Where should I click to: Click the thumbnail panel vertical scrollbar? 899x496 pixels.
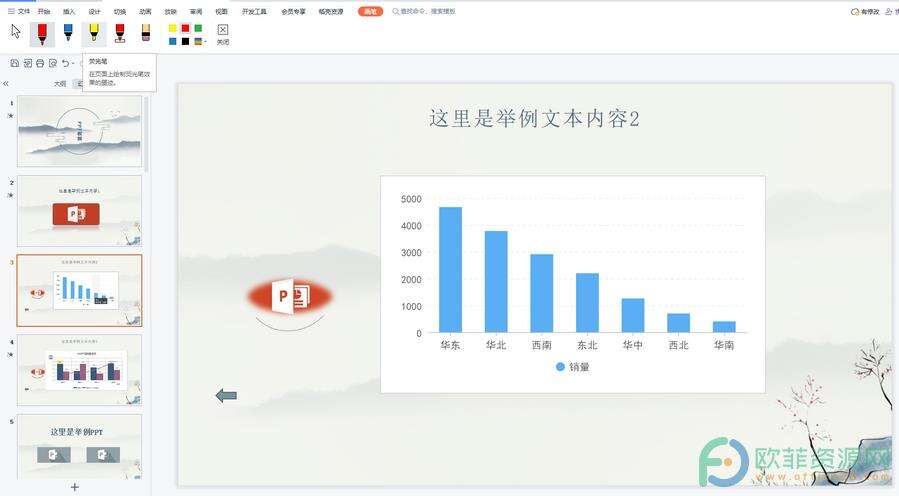coord(147,134)
